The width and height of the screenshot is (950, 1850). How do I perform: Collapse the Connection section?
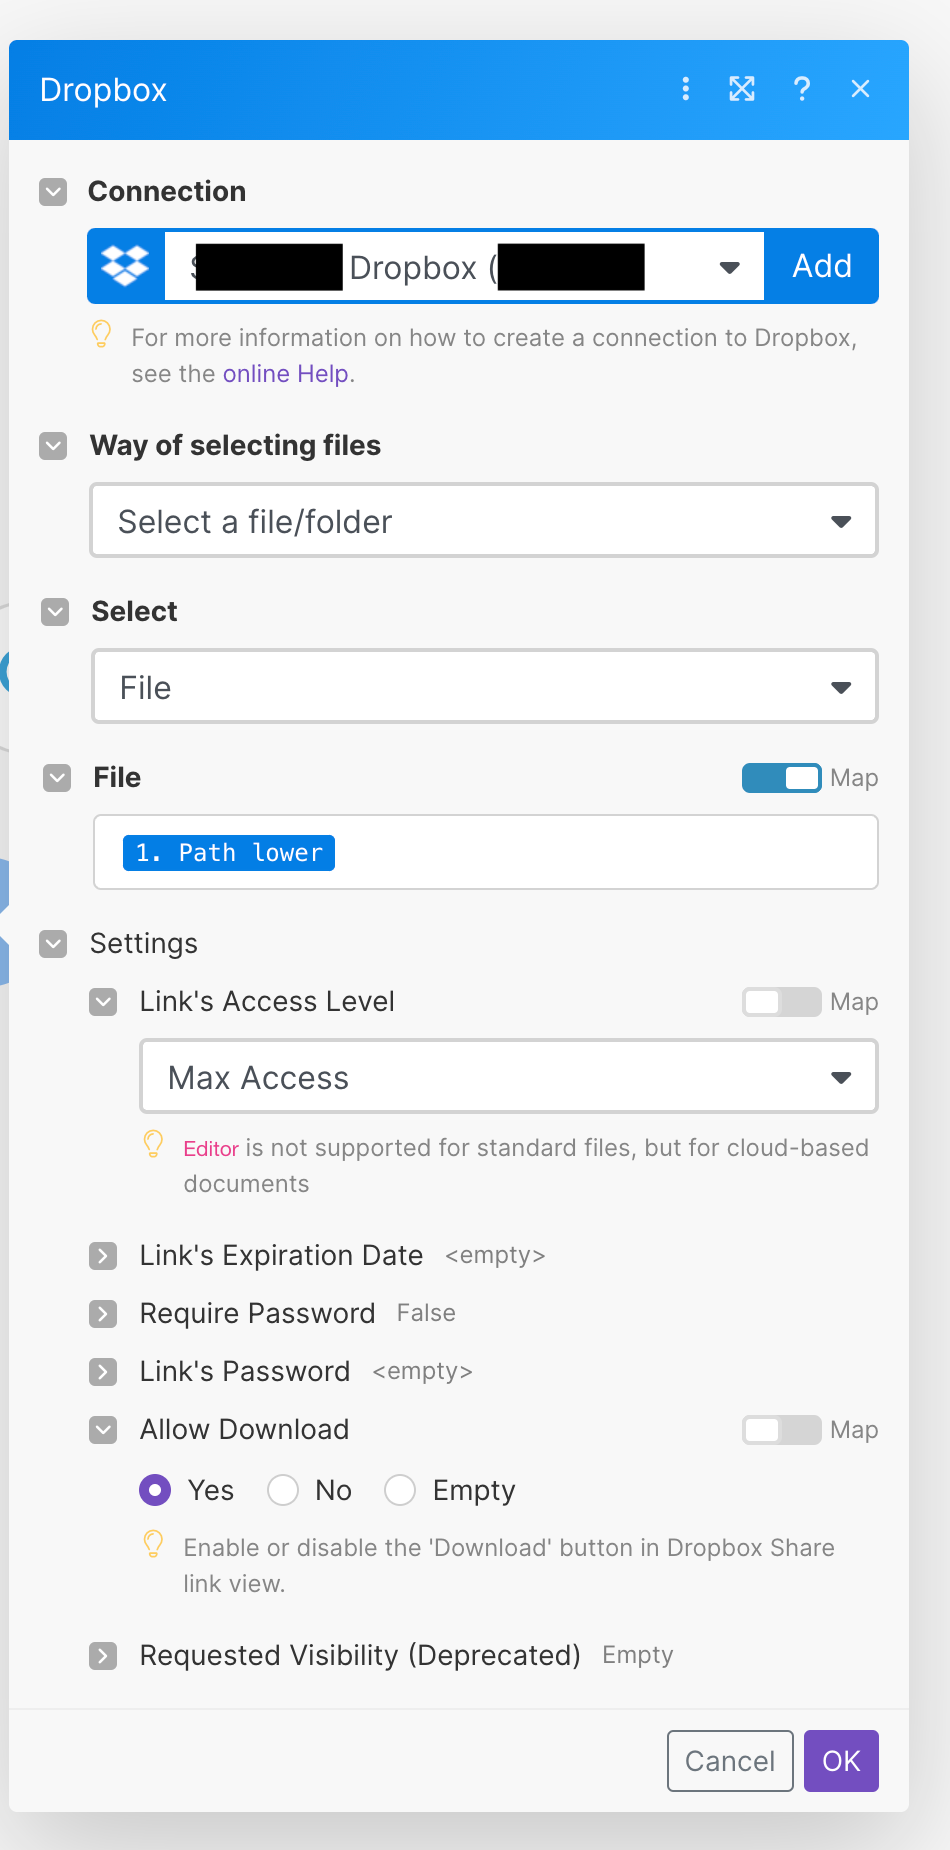click(53, 192)
